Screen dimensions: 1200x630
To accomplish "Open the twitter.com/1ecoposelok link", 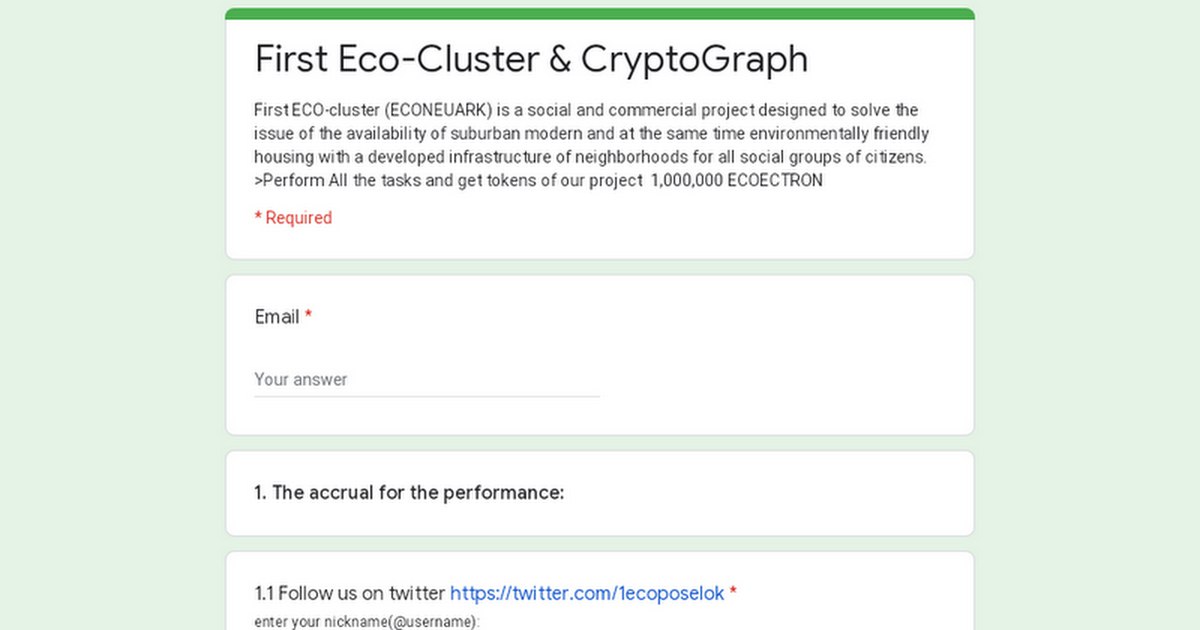I will [x=586, y=593].
